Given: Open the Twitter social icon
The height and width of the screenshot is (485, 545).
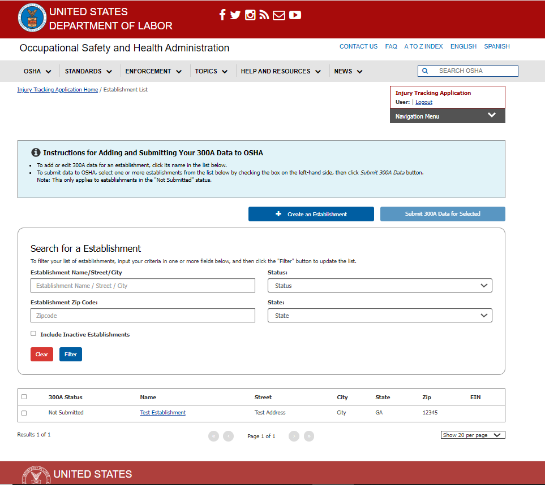Looking at the screenshot, I should [x=235, y=15].
